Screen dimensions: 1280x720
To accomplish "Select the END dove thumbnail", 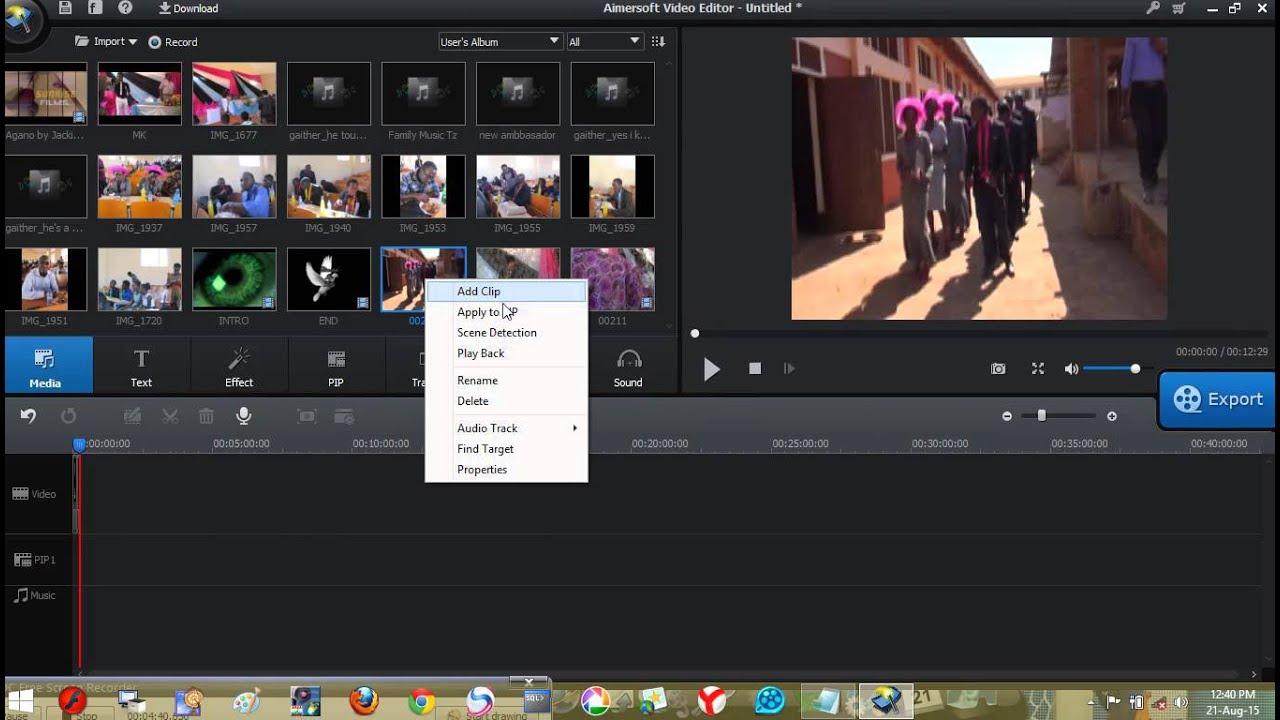I will coord(329,279).
